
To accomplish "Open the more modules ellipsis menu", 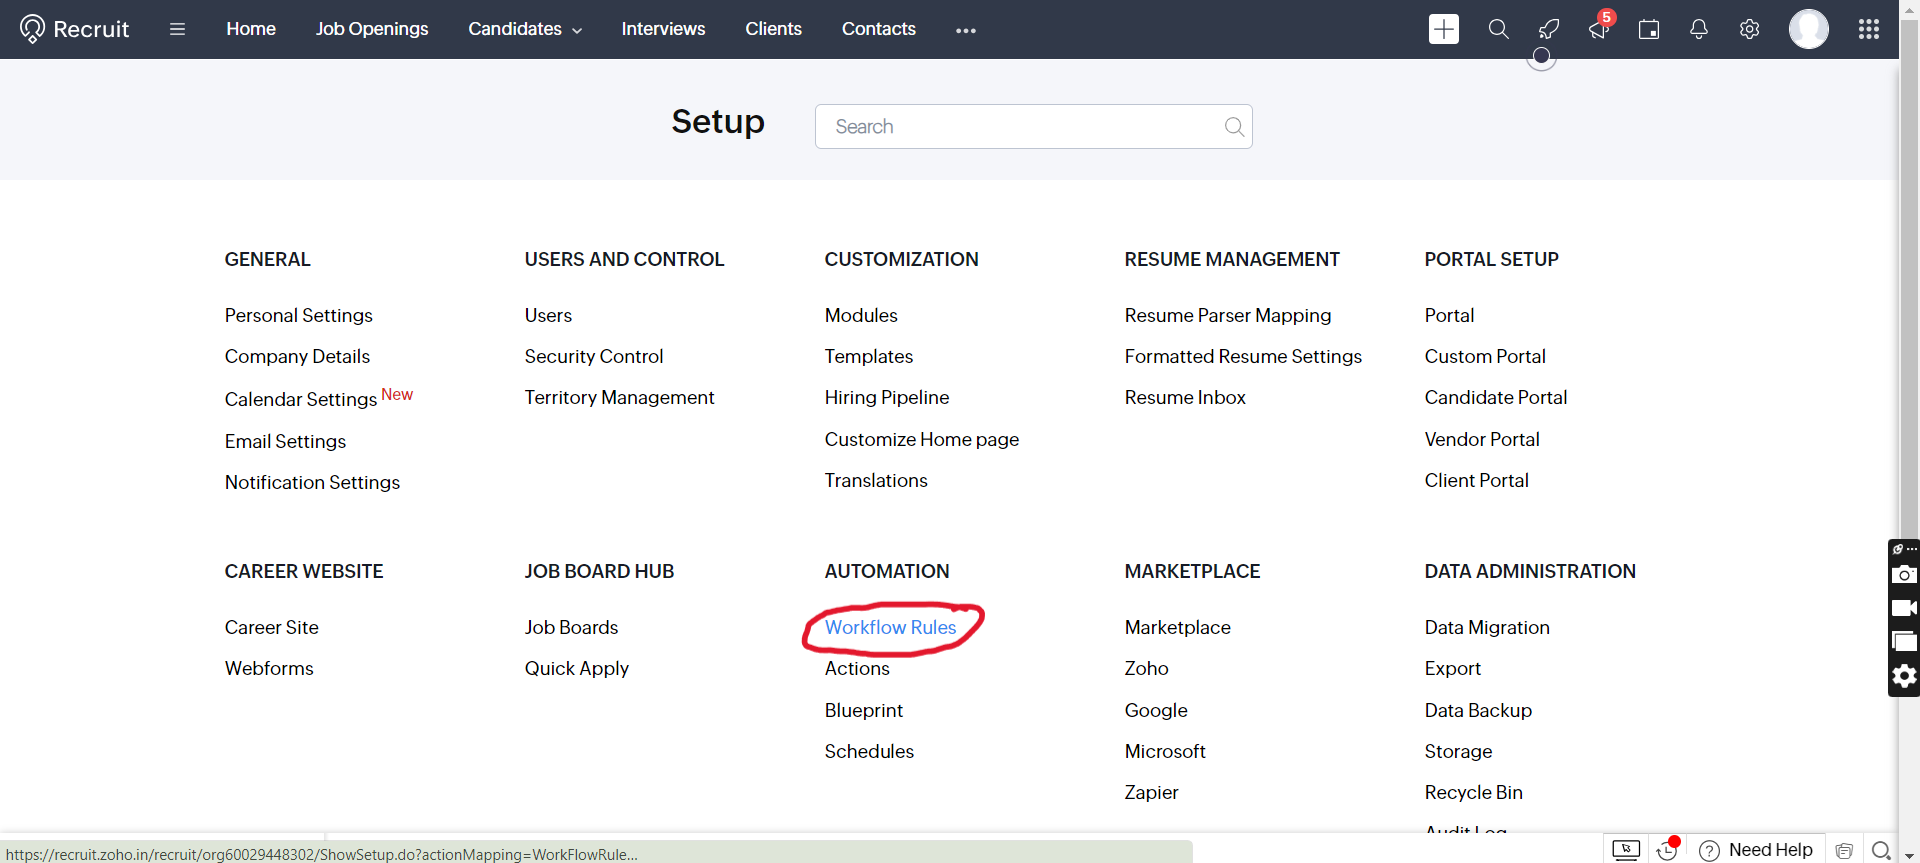I will (x=965, y=30).
